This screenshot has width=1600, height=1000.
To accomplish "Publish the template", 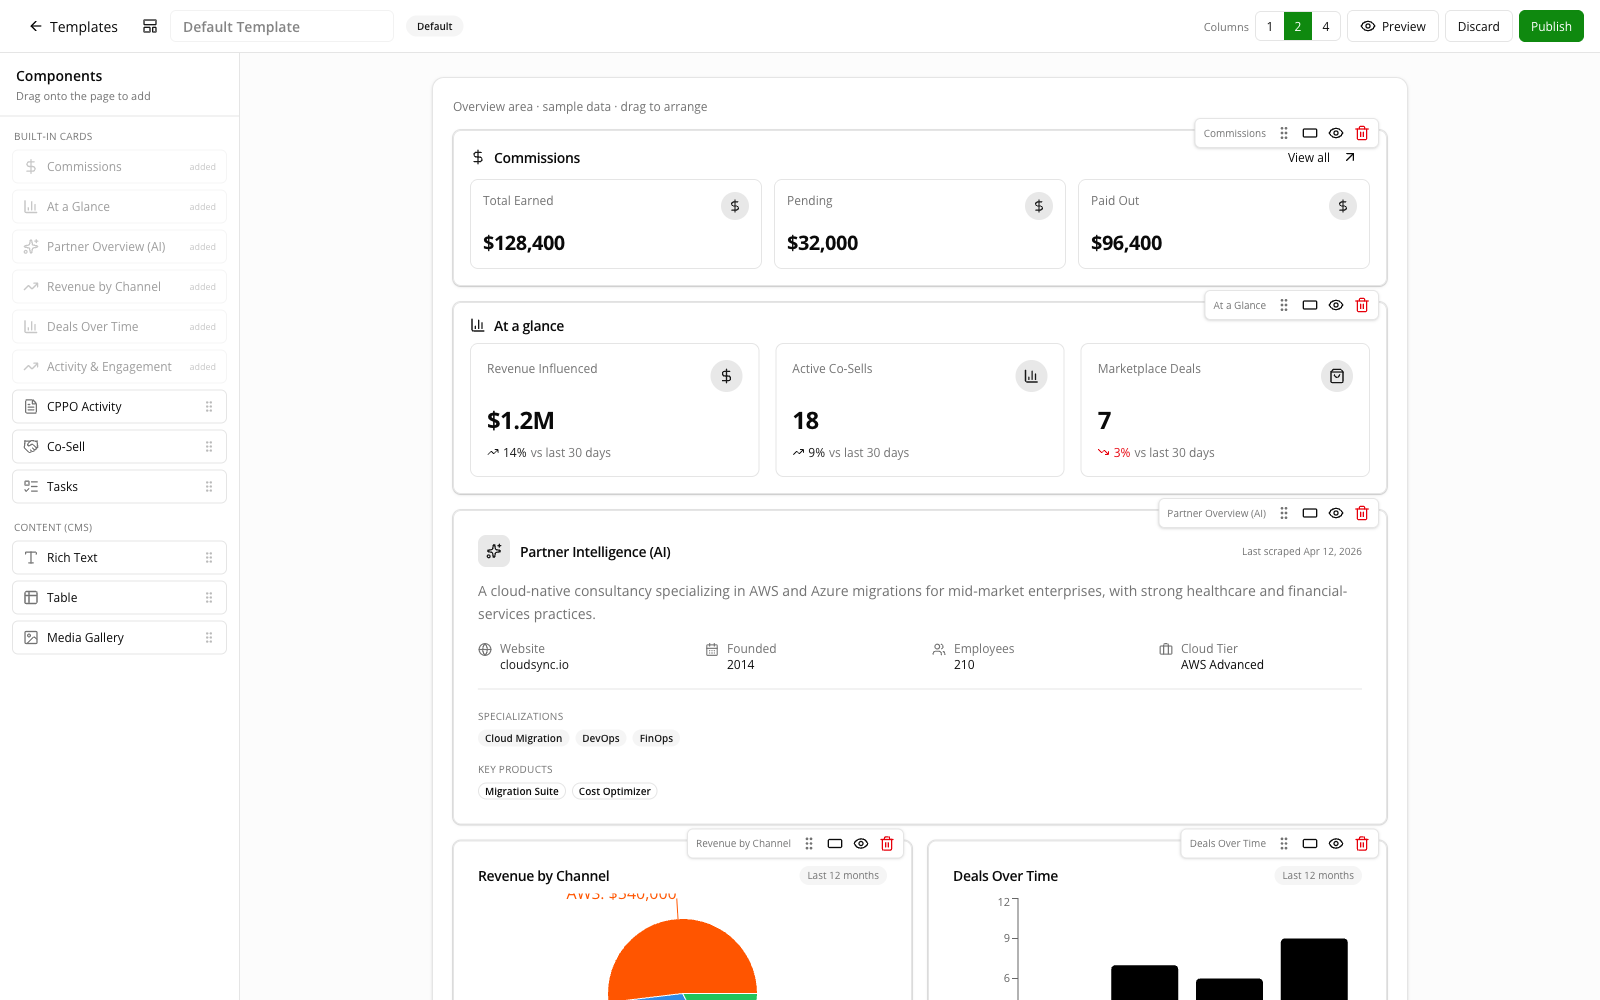I will pos(1551,27).
